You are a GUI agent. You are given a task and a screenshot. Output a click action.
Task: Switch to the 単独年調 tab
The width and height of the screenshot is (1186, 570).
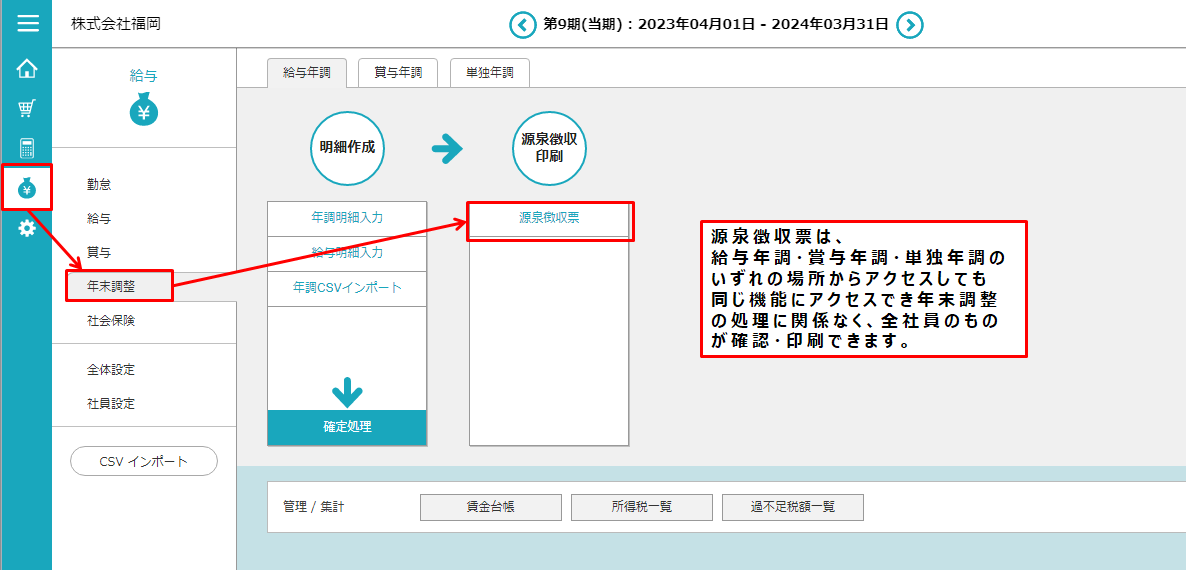[x=490, y=73]
